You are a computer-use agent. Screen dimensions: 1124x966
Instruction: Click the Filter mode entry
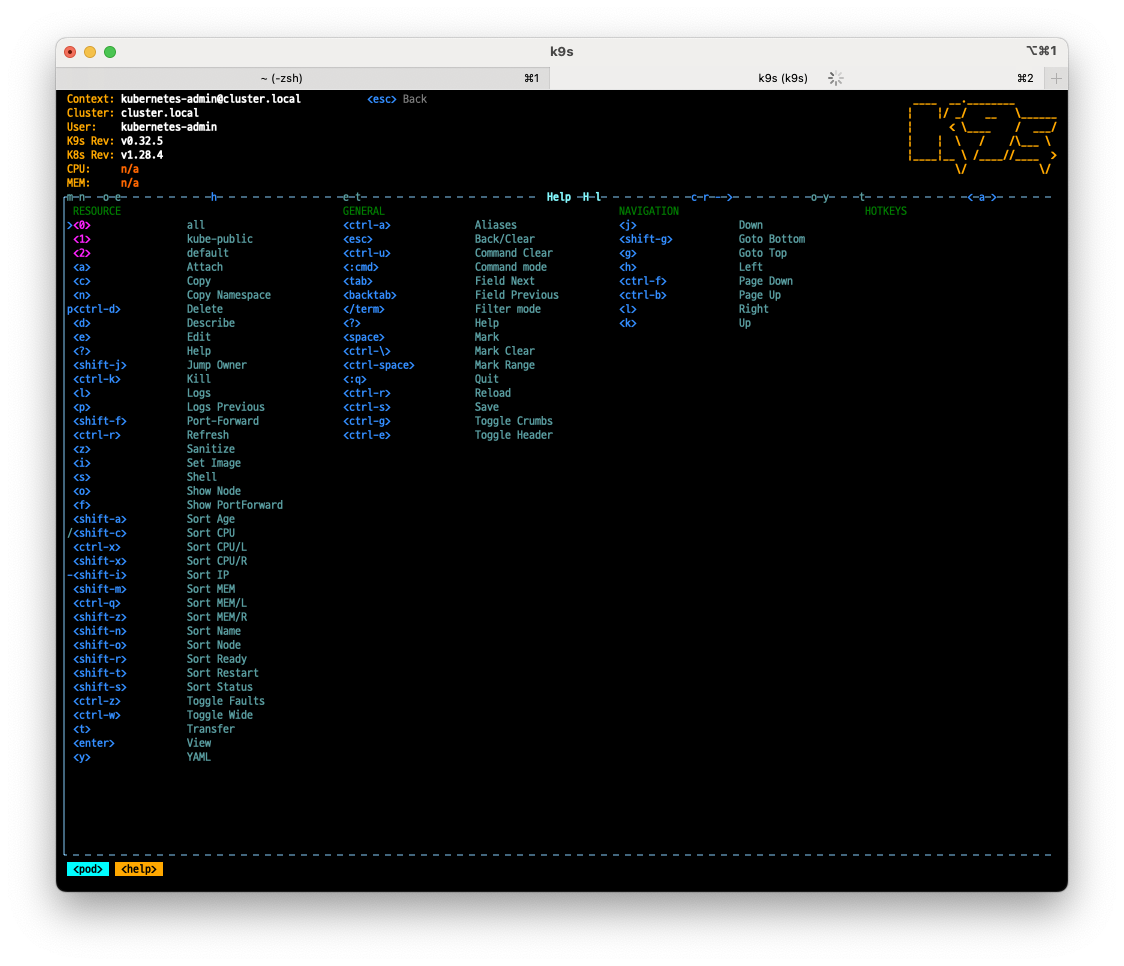coord(508,309)
